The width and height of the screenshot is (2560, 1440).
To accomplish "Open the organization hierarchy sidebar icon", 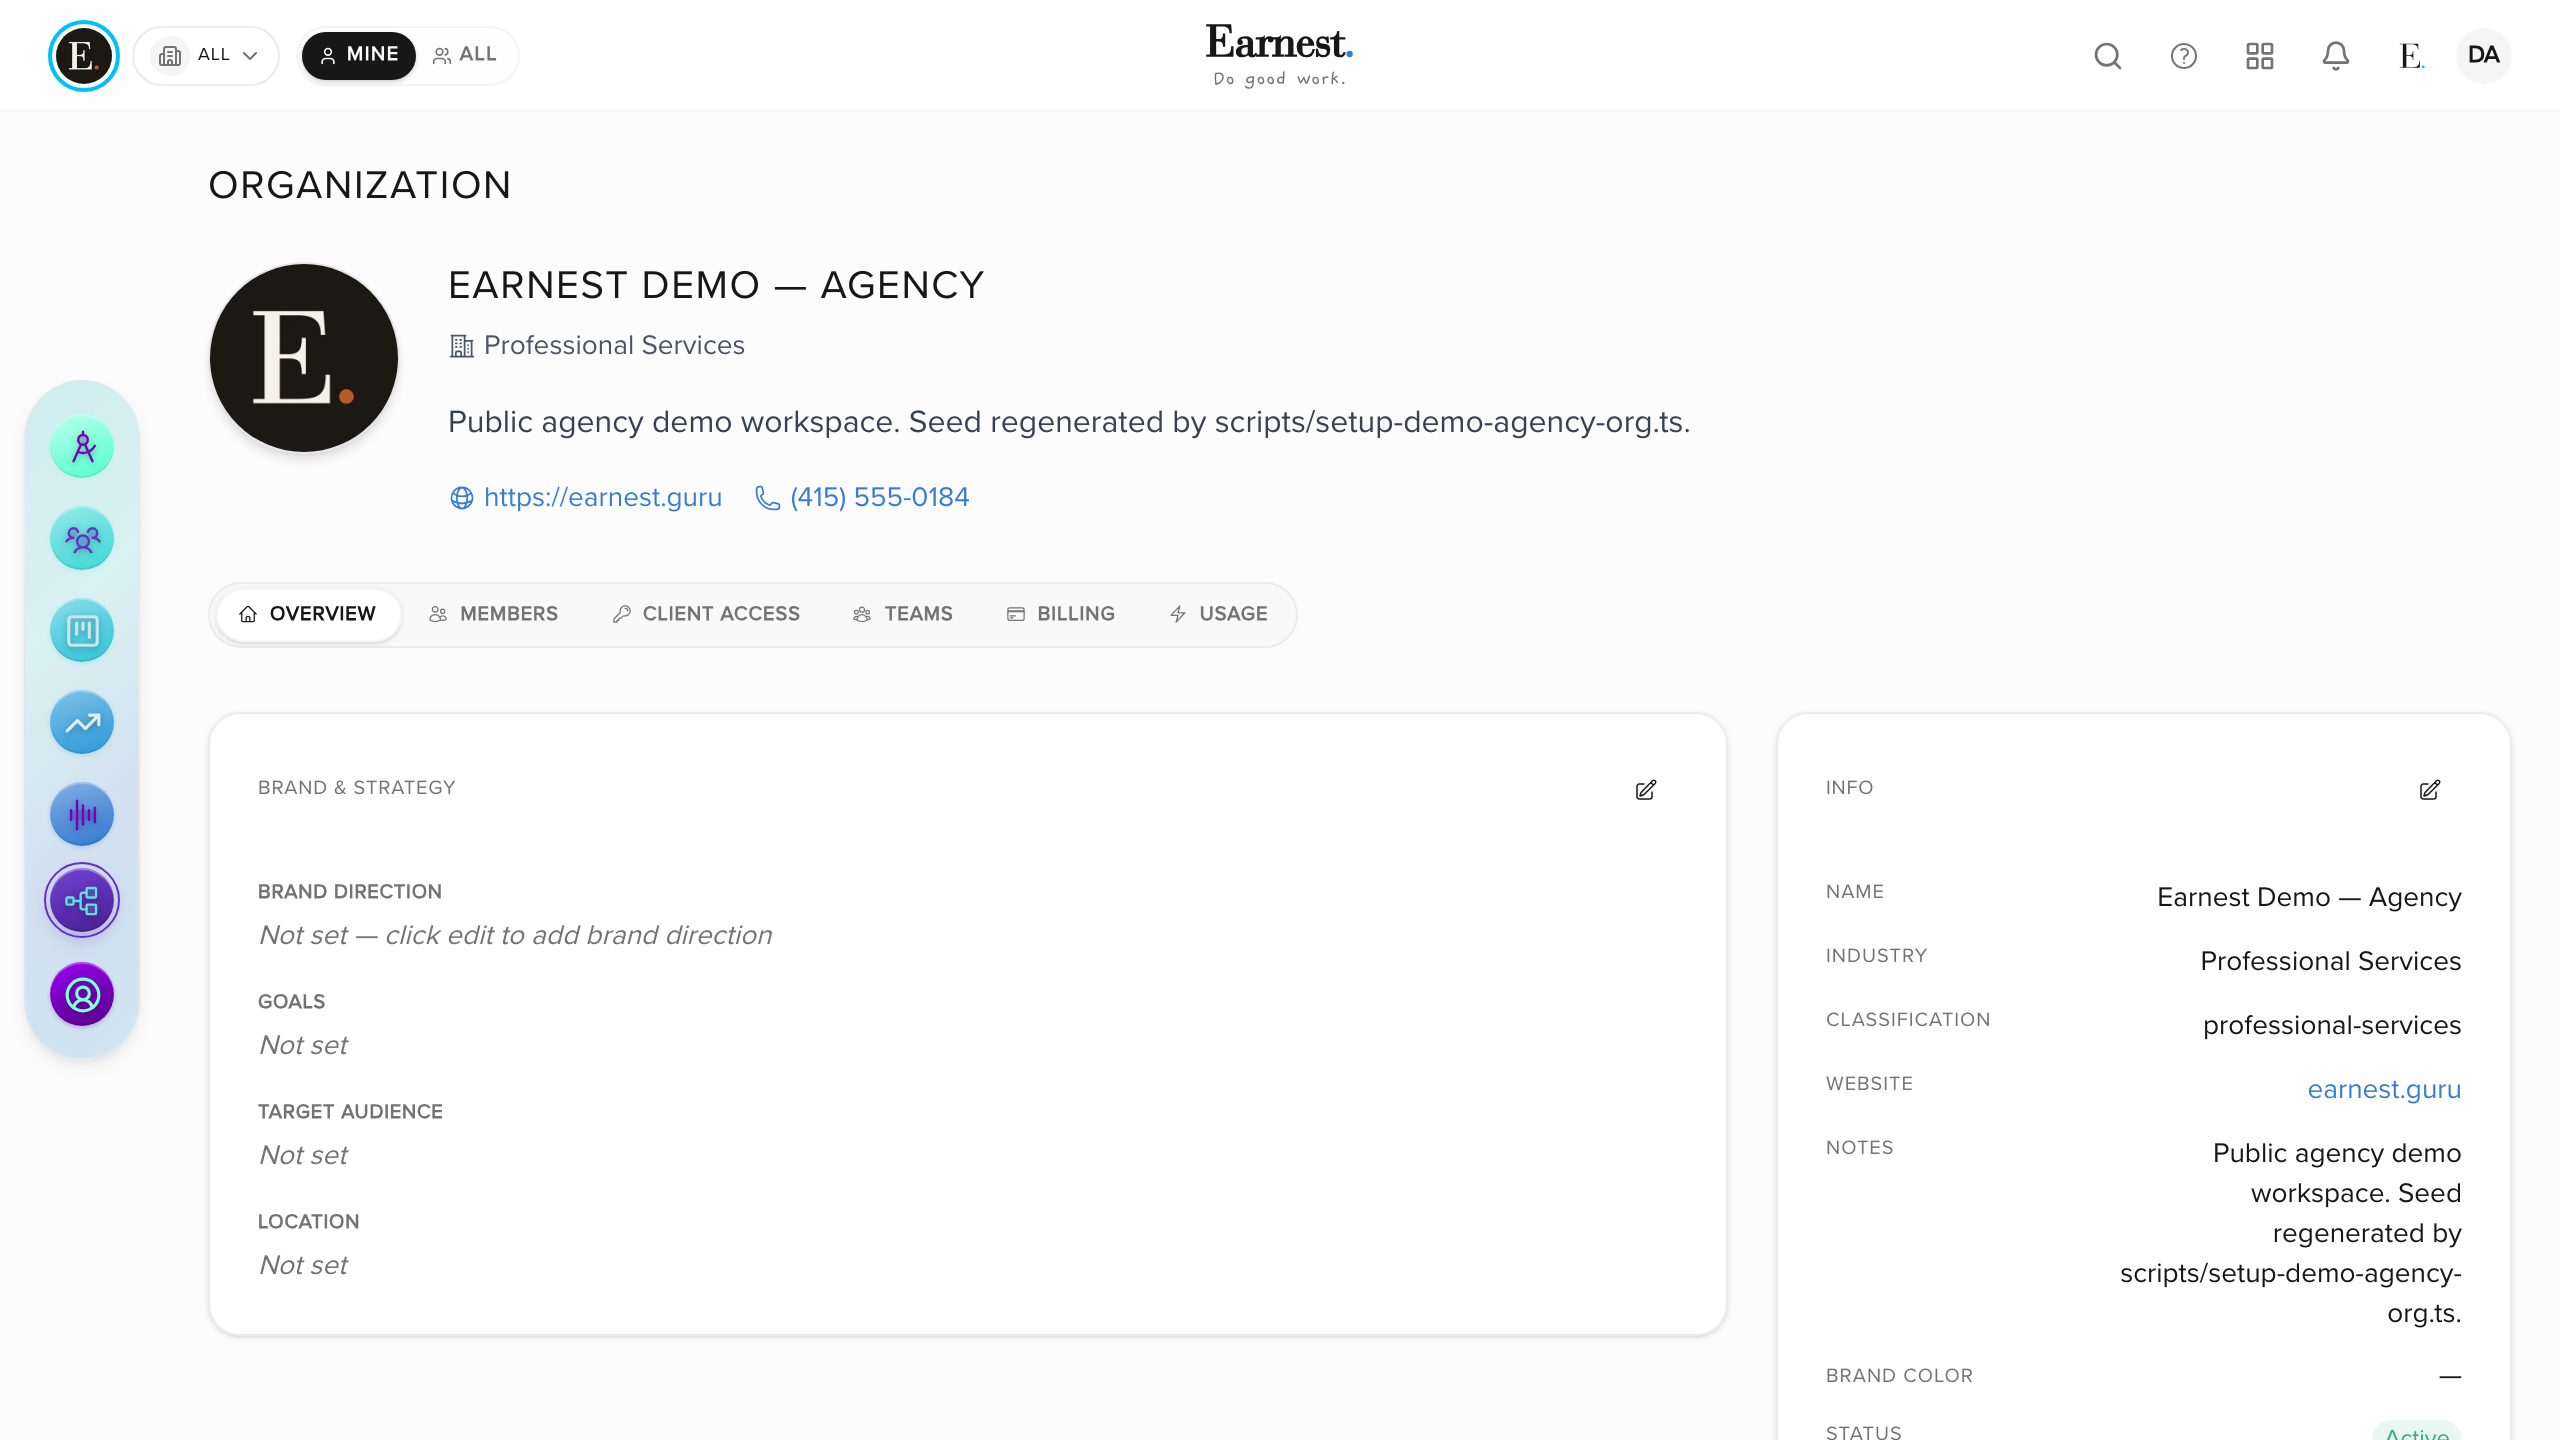I will pos(82,901).
